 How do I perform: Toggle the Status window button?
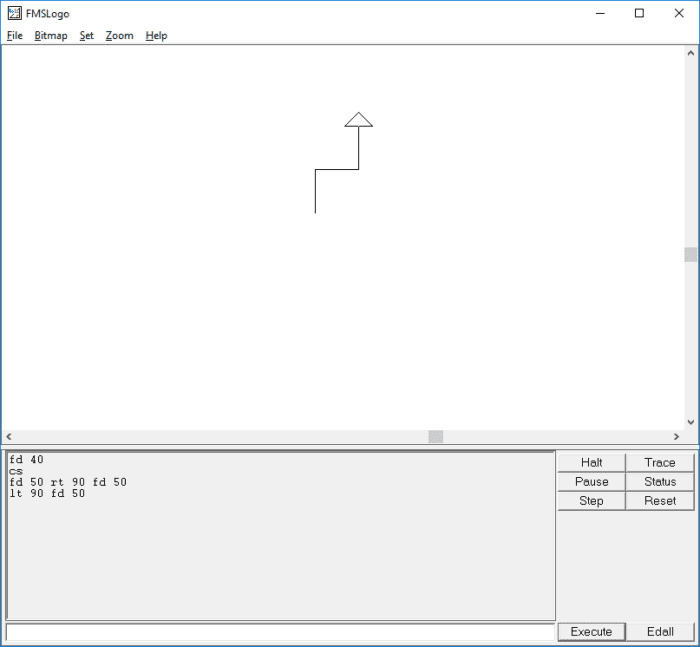660,482
